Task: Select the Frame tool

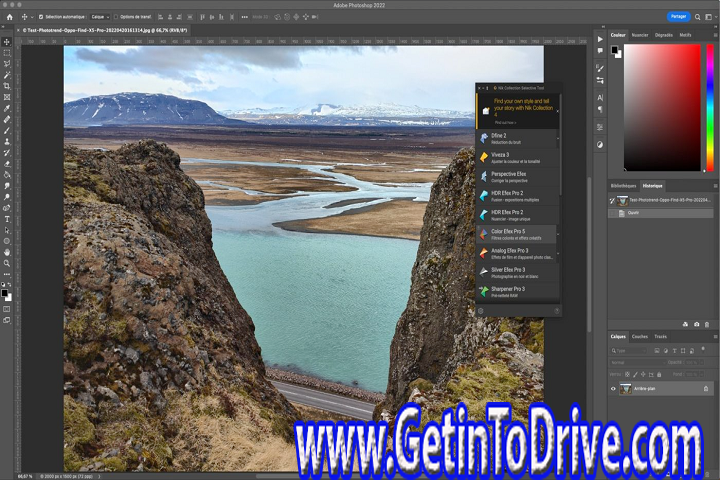Action: [7, 97]
